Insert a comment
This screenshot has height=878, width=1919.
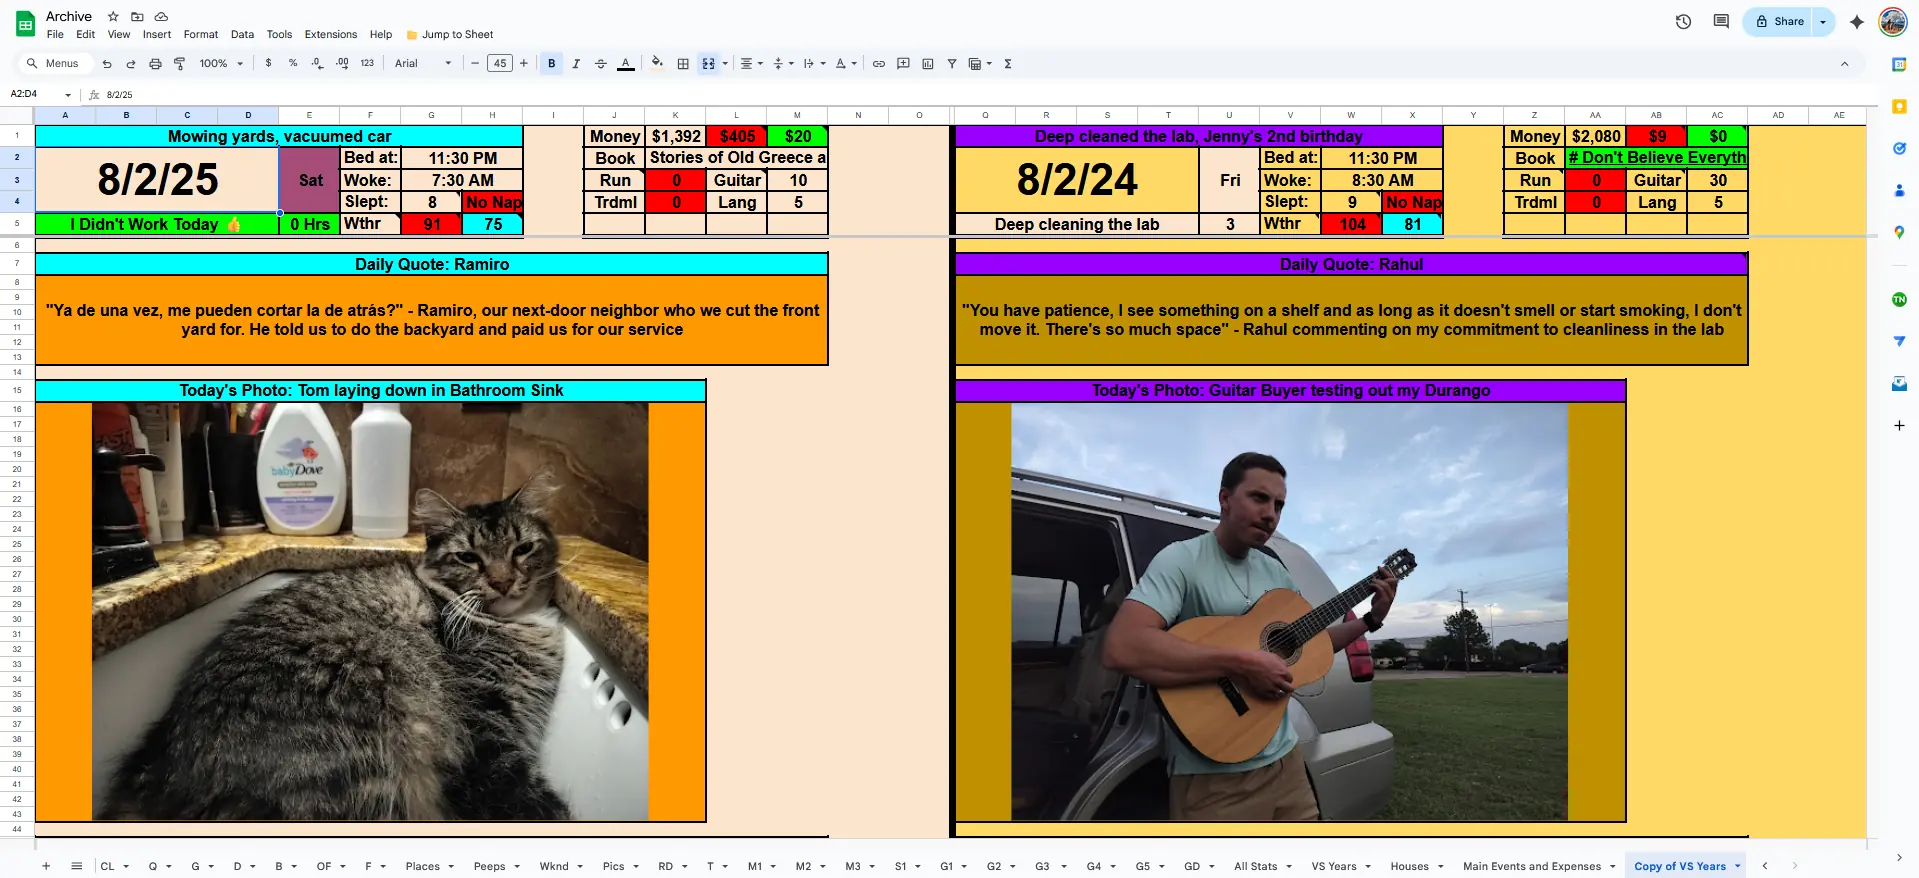pyautogui.click(x=903, y=63)
